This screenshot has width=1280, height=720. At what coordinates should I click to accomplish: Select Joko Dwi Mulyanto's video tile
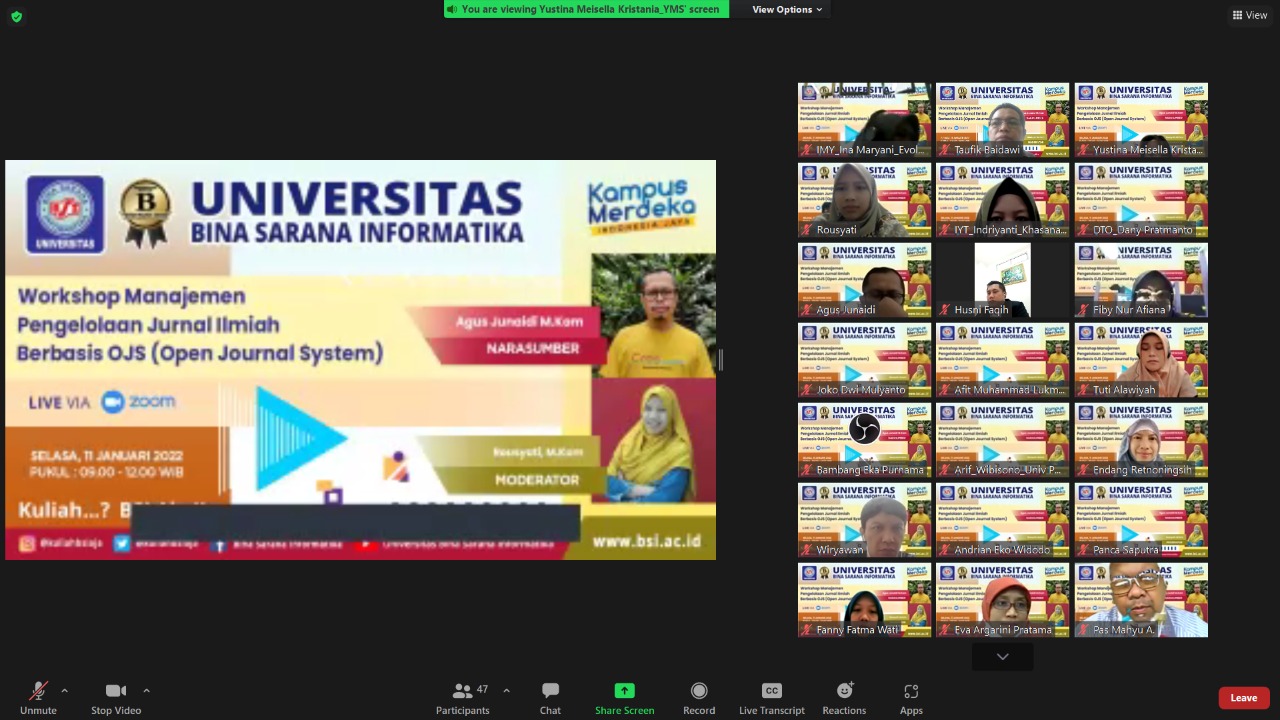pos(864,360)
